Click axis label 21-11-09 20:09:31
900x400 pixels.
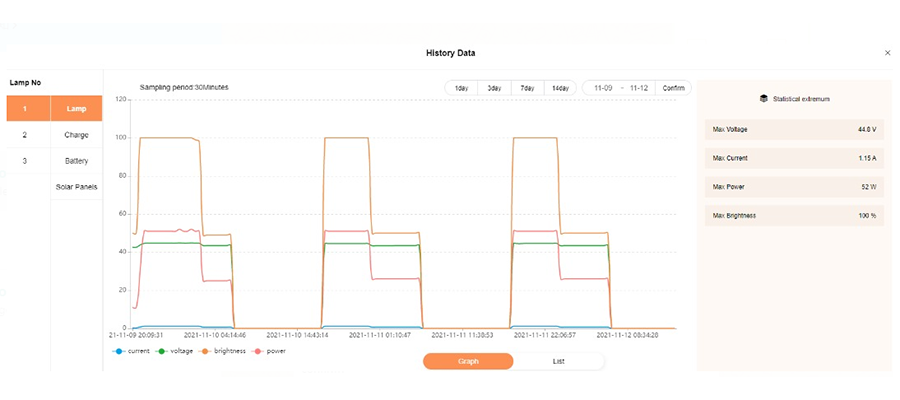(137, 333)
